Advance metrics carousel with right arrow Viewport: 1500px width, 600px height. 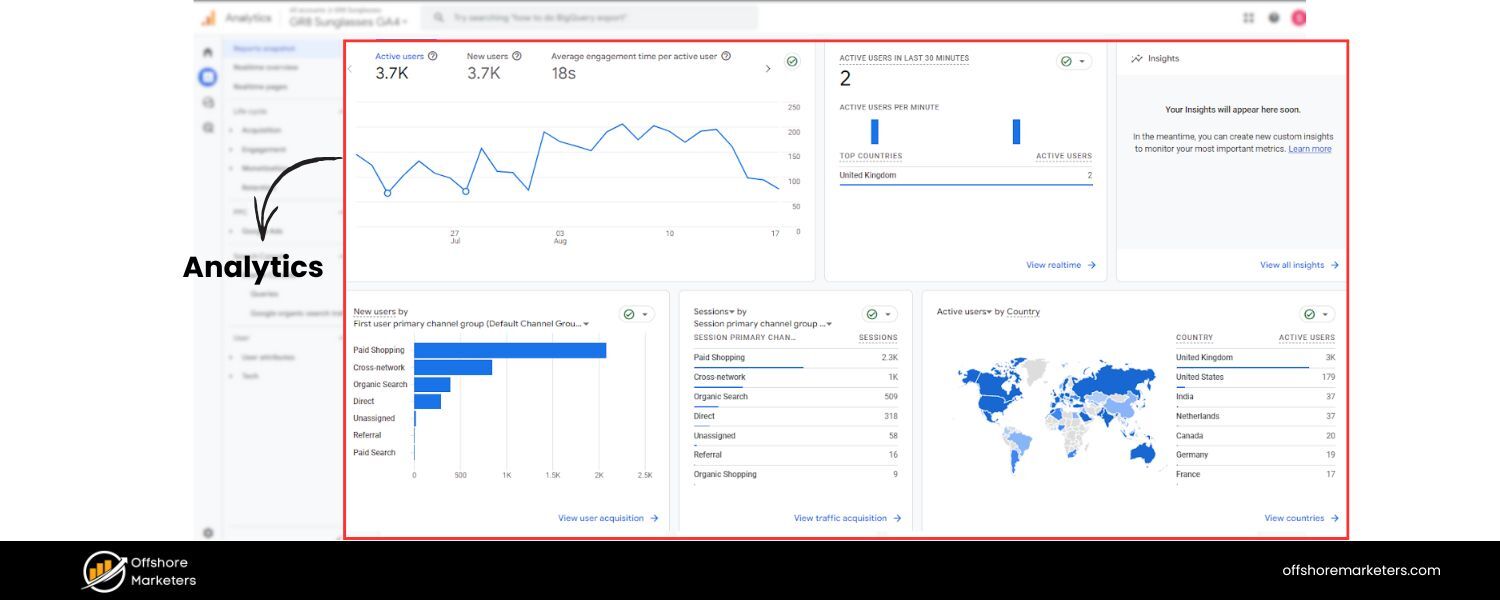point(767,69)
